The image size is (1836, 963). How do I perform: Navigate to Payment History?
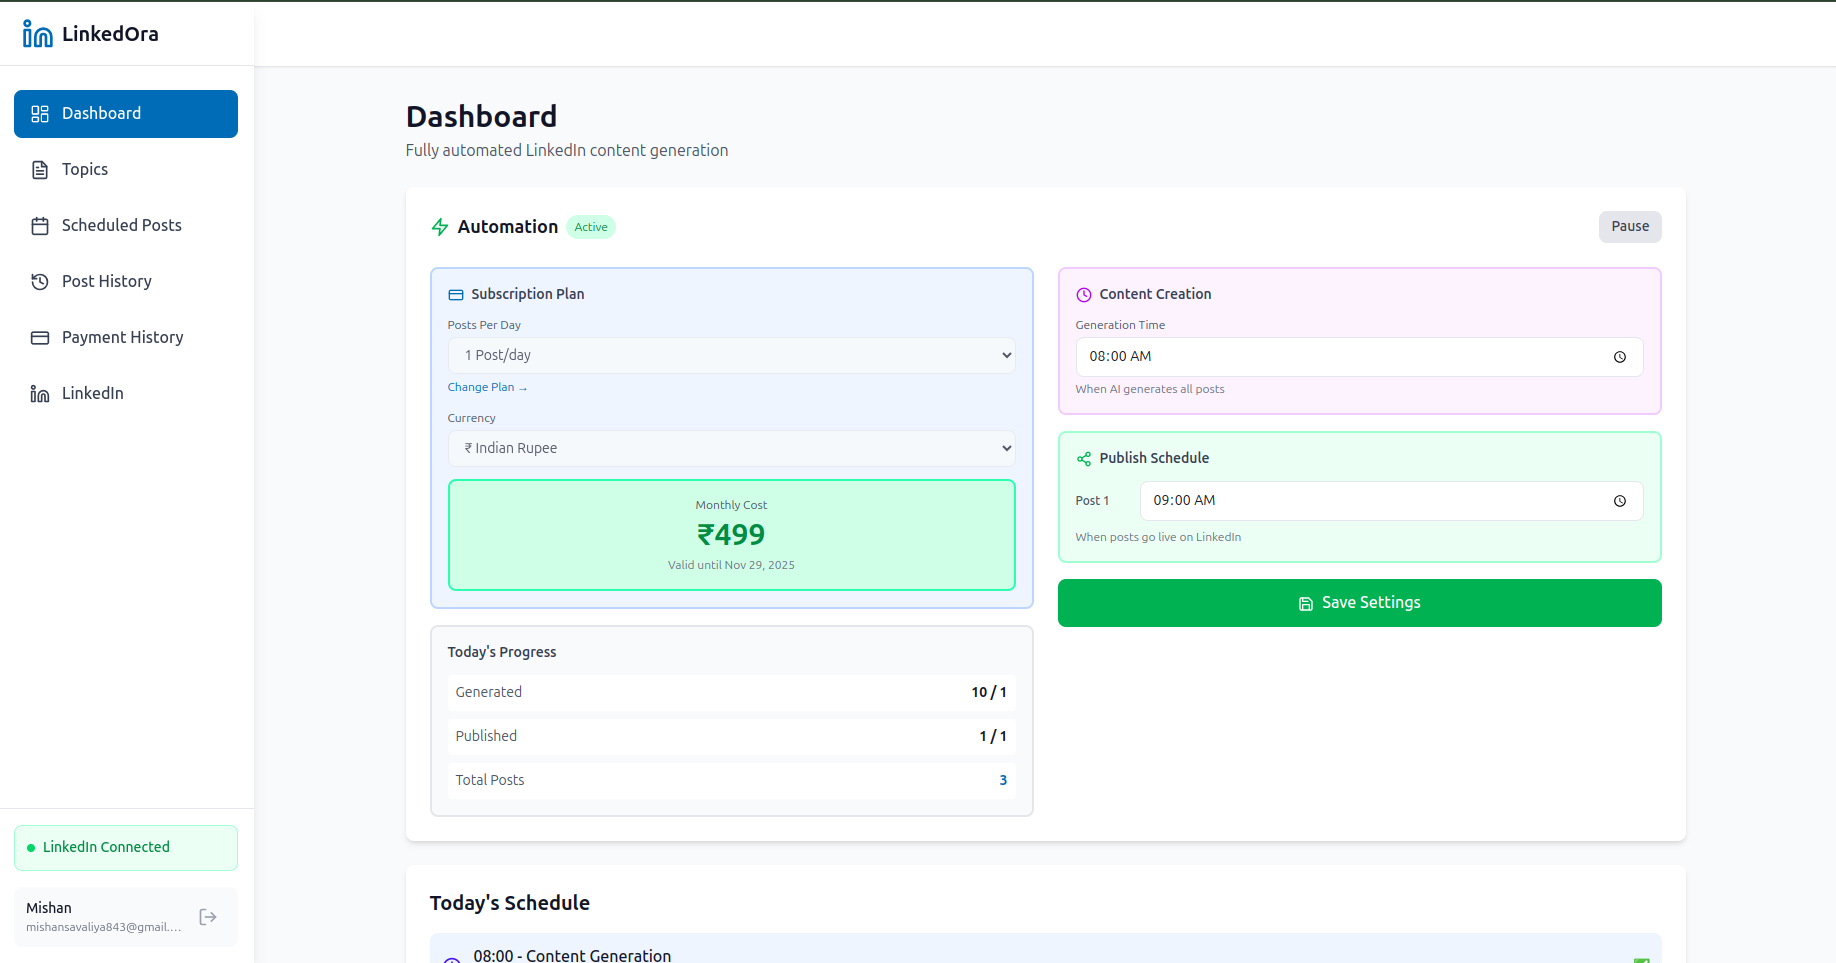click(x=122, y=337)
